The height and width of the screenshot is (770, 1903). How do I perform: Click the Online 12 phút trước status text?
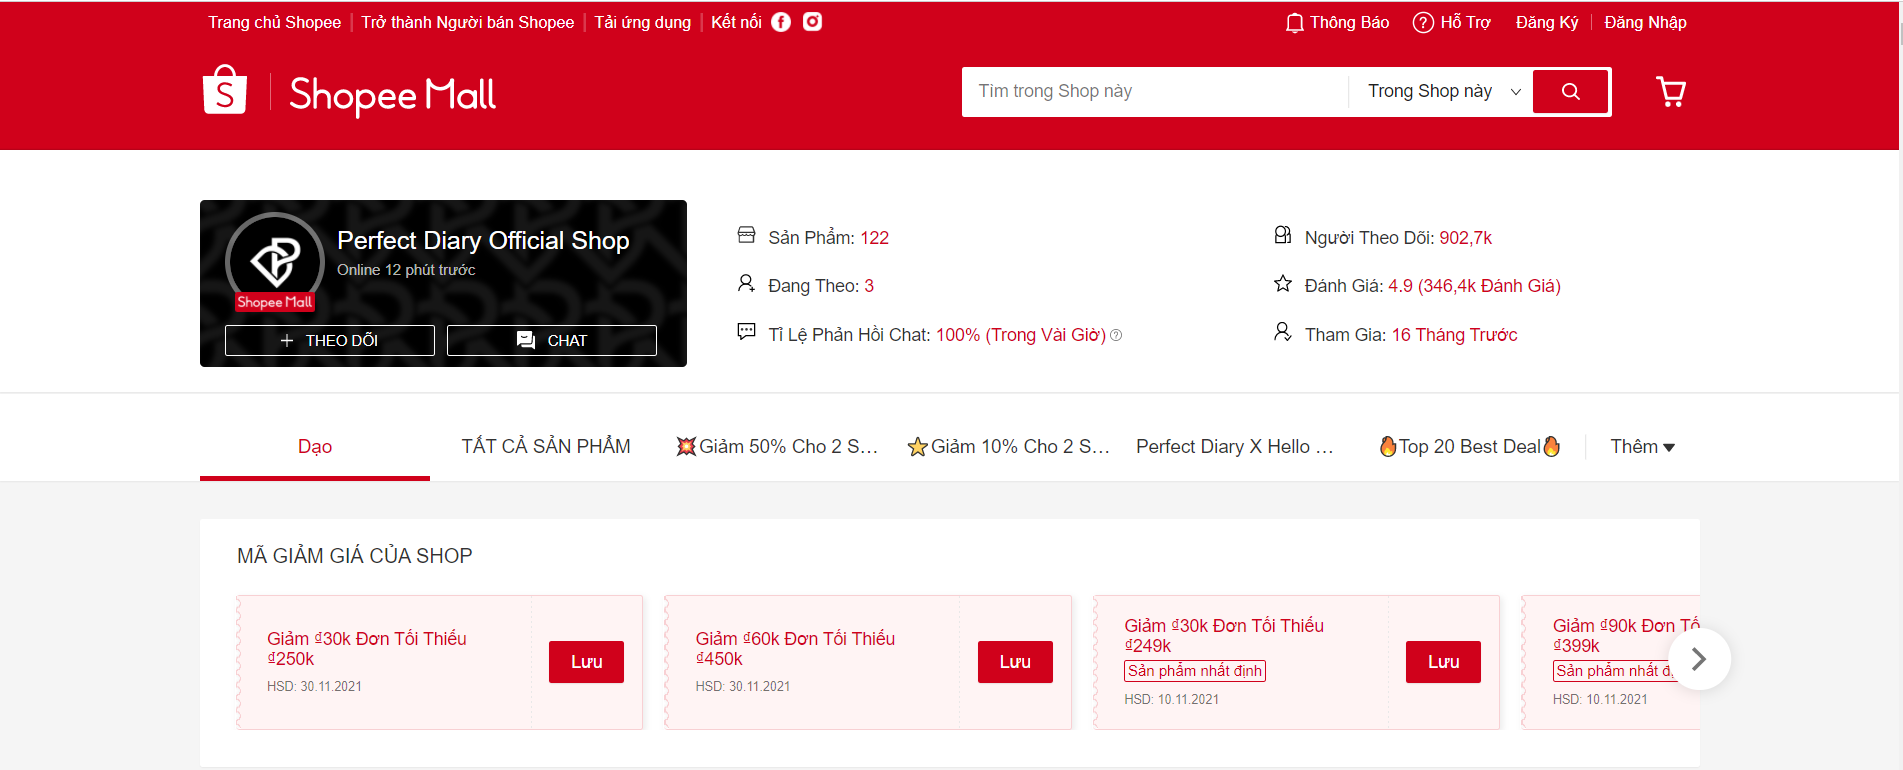406,270
